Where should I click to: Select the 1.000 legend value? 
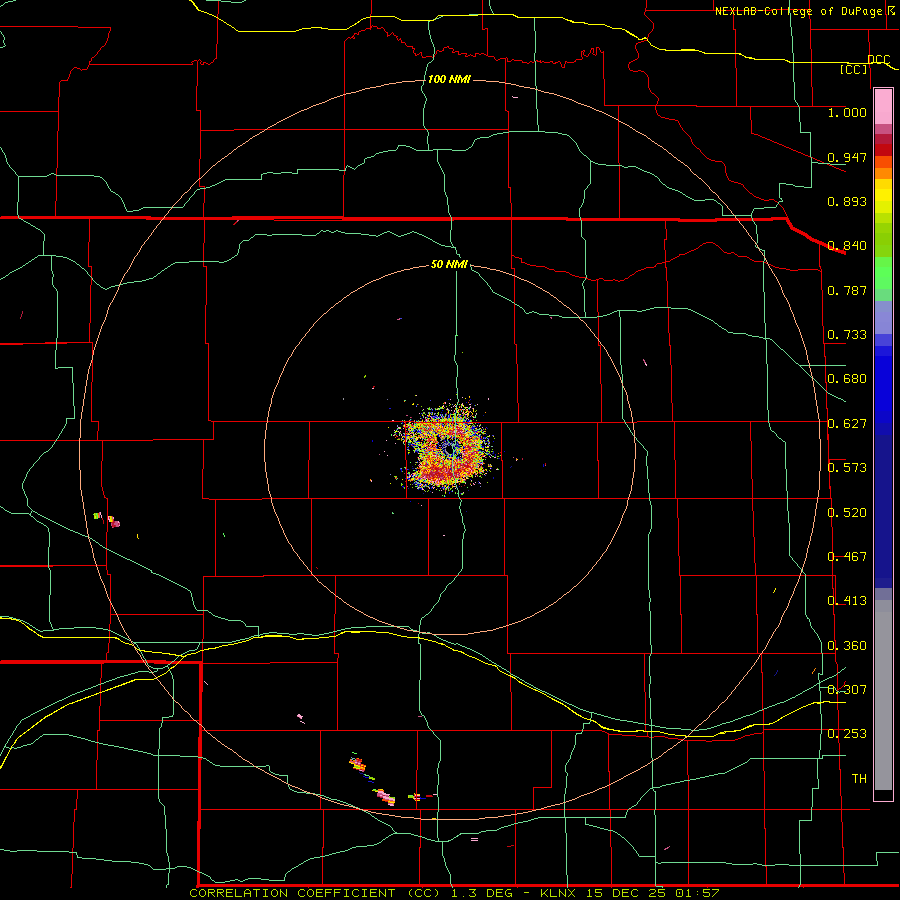[x=847, y=112]
